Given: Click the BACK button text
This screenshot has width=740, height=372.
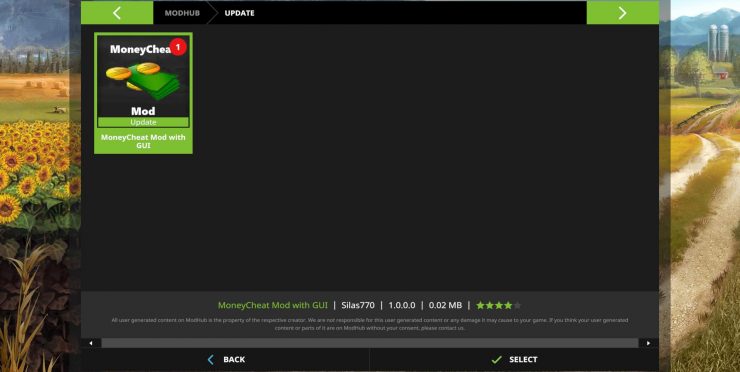Looking at the screenshot, I should coord(234,360).
